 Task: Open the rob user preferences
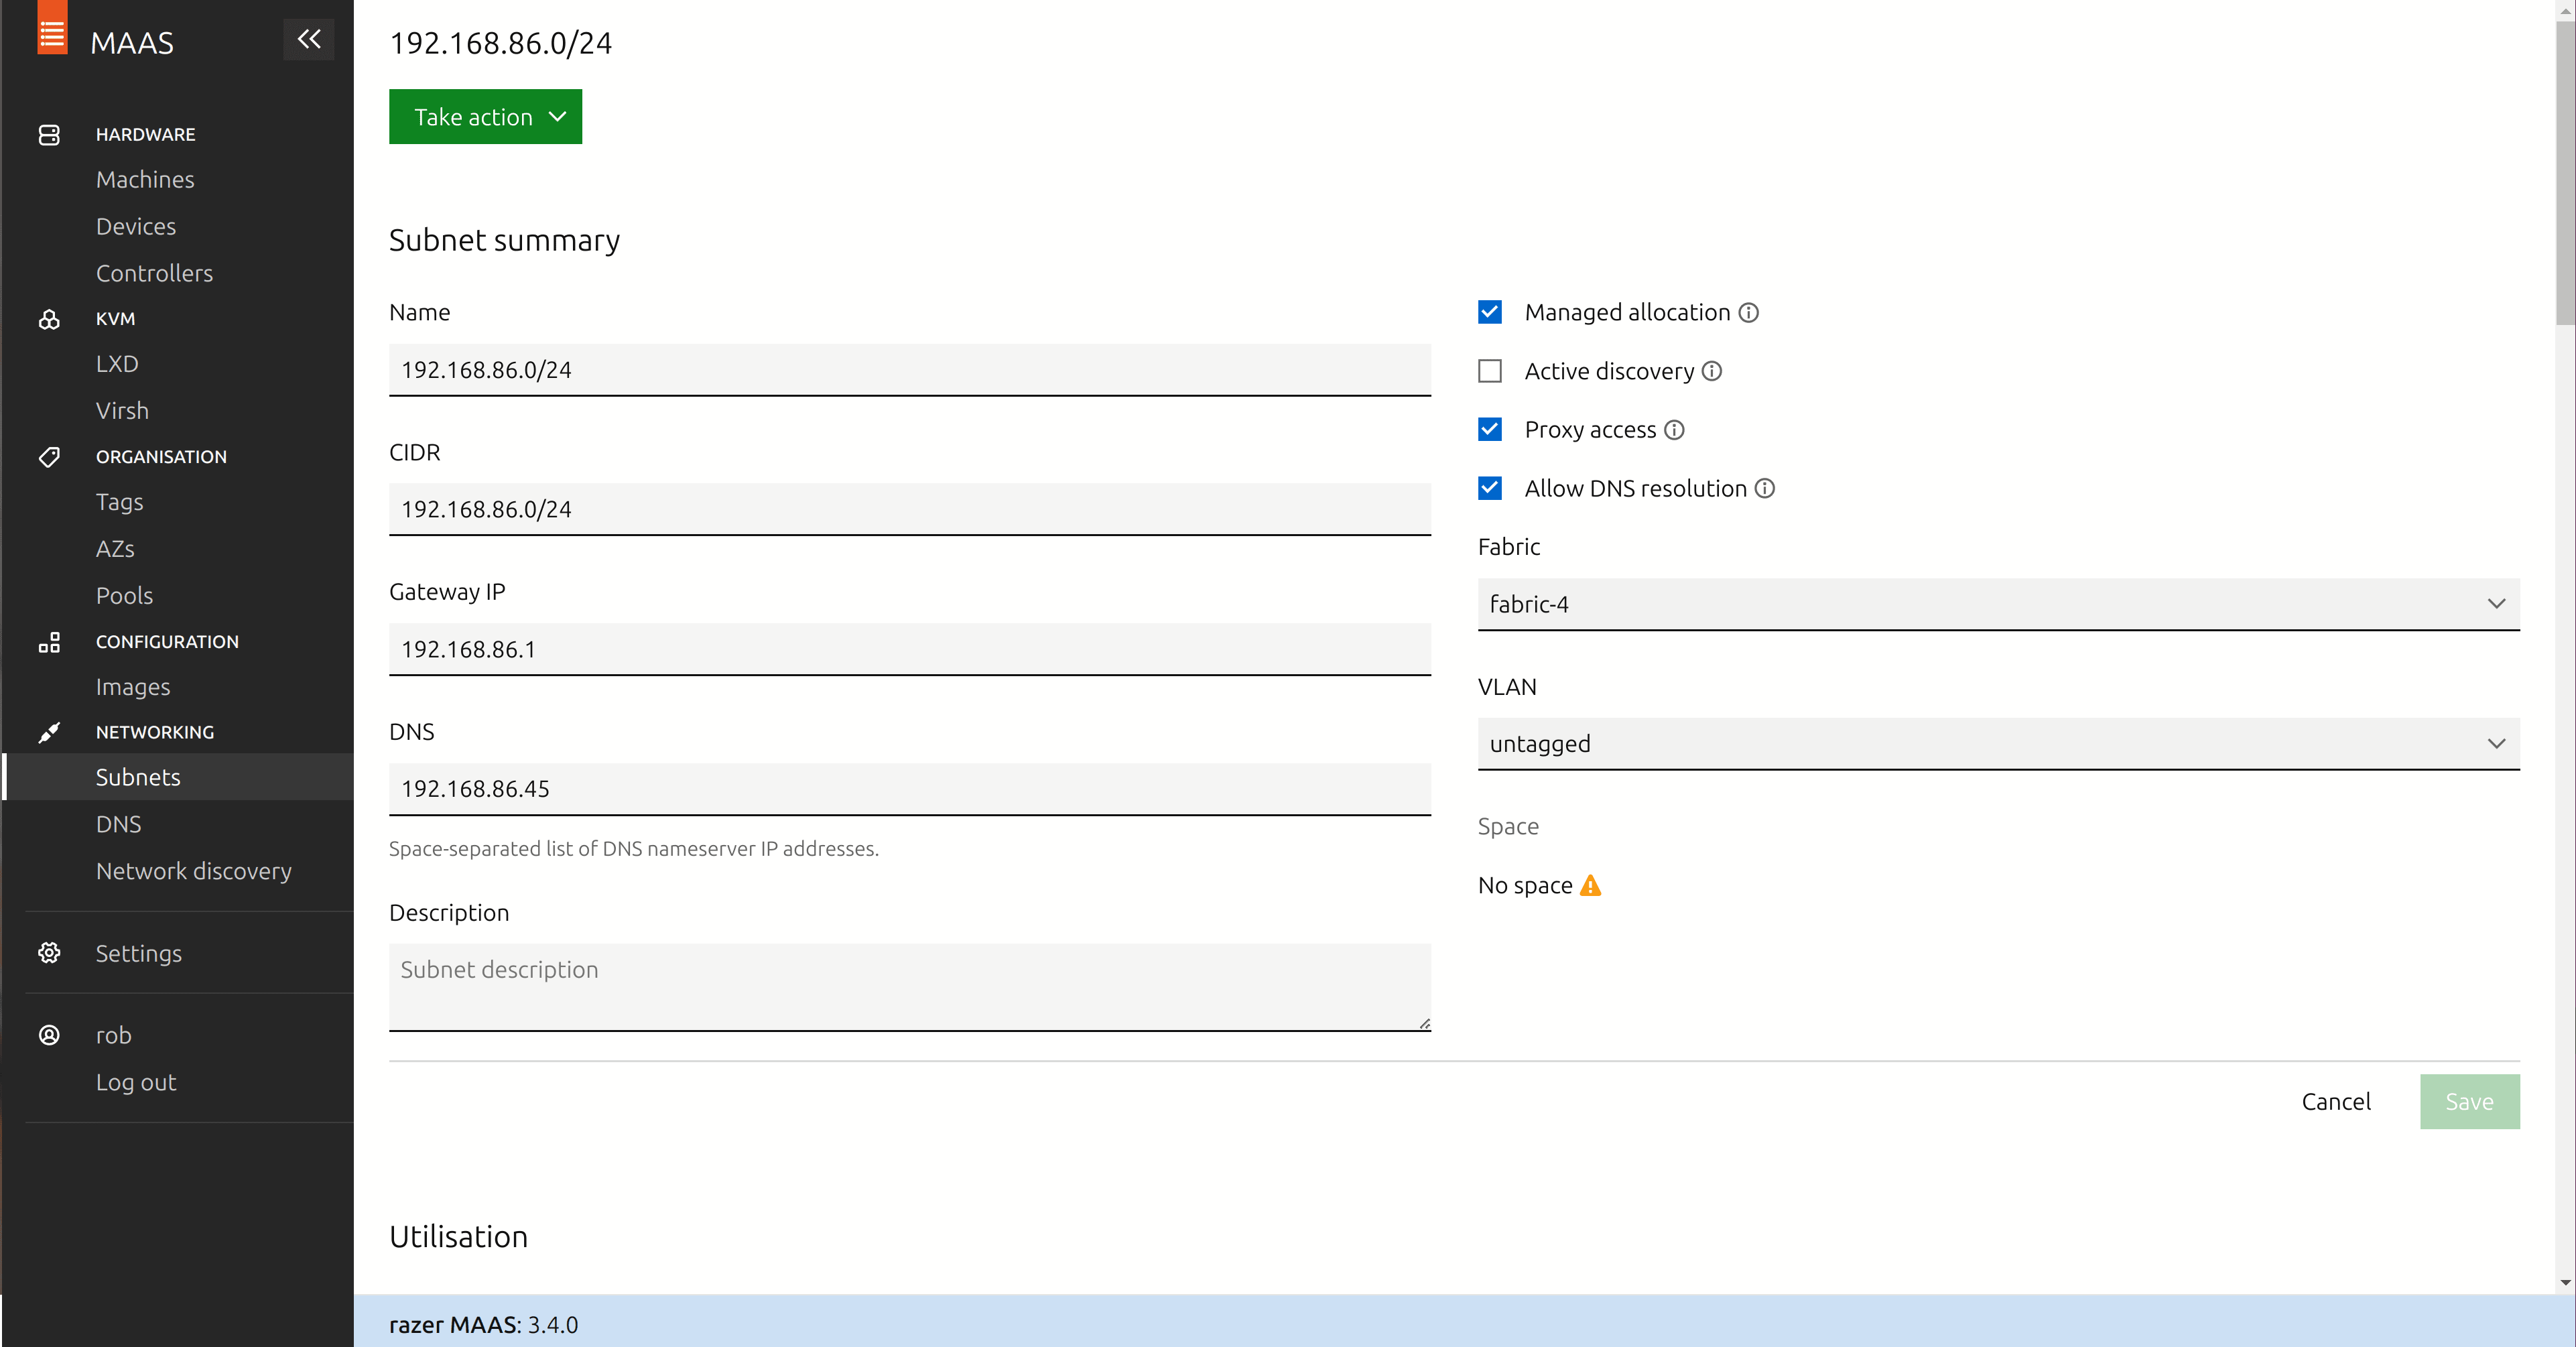pyautogui.click(x=113, y=1035)
